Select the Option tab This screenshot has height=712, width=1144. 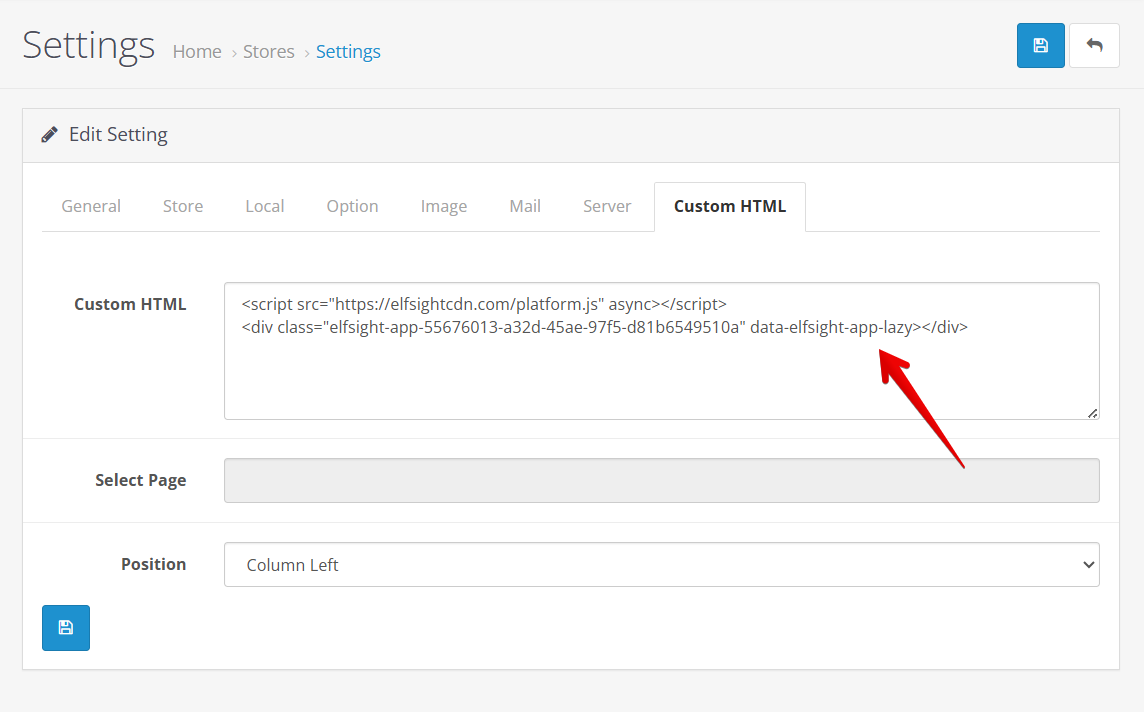click(x=352, y=206)
